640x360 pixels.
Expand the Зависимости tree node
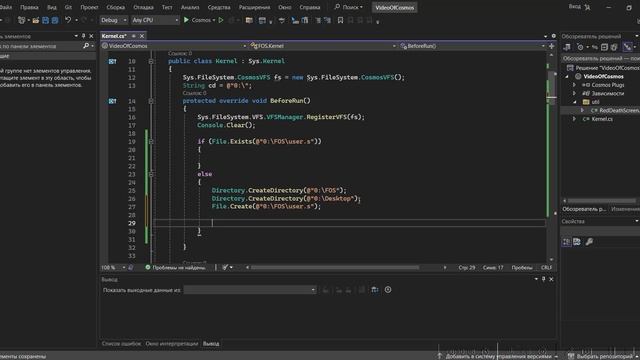pyautogui.click(x=574, y=93)
